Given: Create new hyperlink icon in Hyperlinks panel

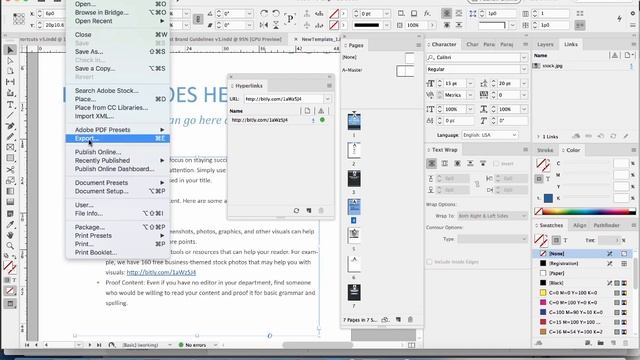Looking at the screenshot, I should (x=309, y=211).
